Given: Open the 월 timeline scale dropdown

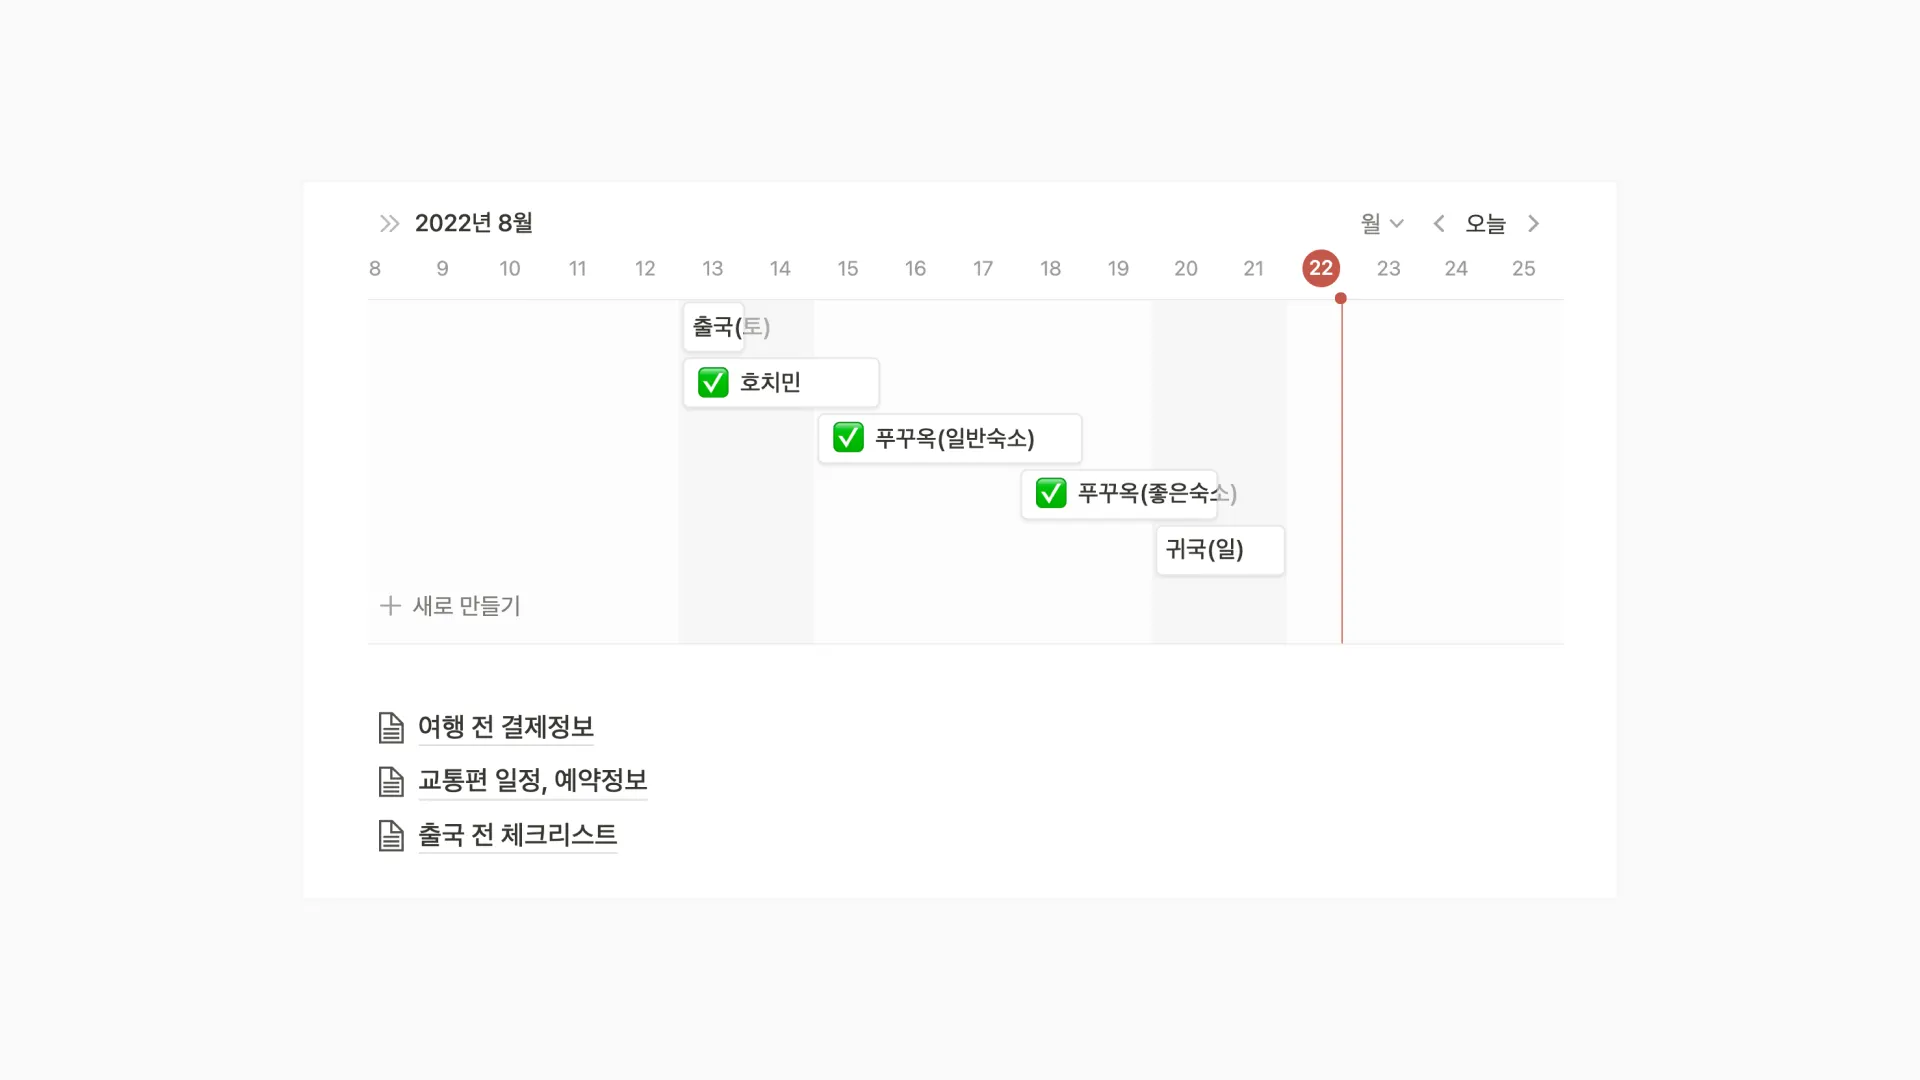Looking at the screenshot, I should (x=1381, y=223).
